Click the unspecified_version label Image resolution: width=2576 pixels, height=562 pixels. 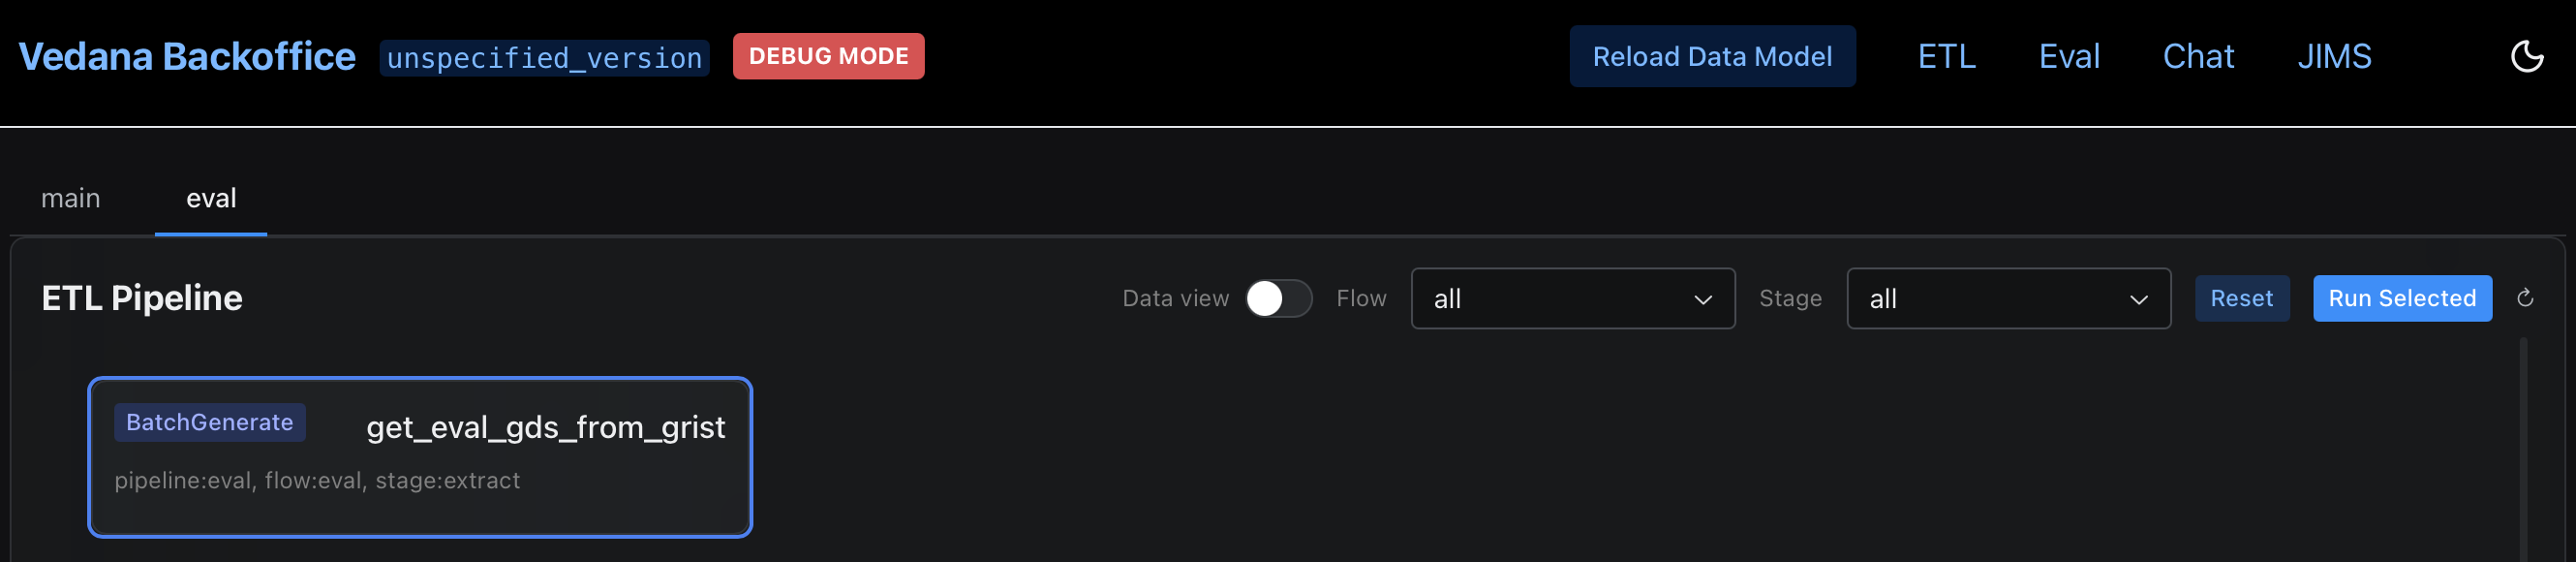click(544, 58)
